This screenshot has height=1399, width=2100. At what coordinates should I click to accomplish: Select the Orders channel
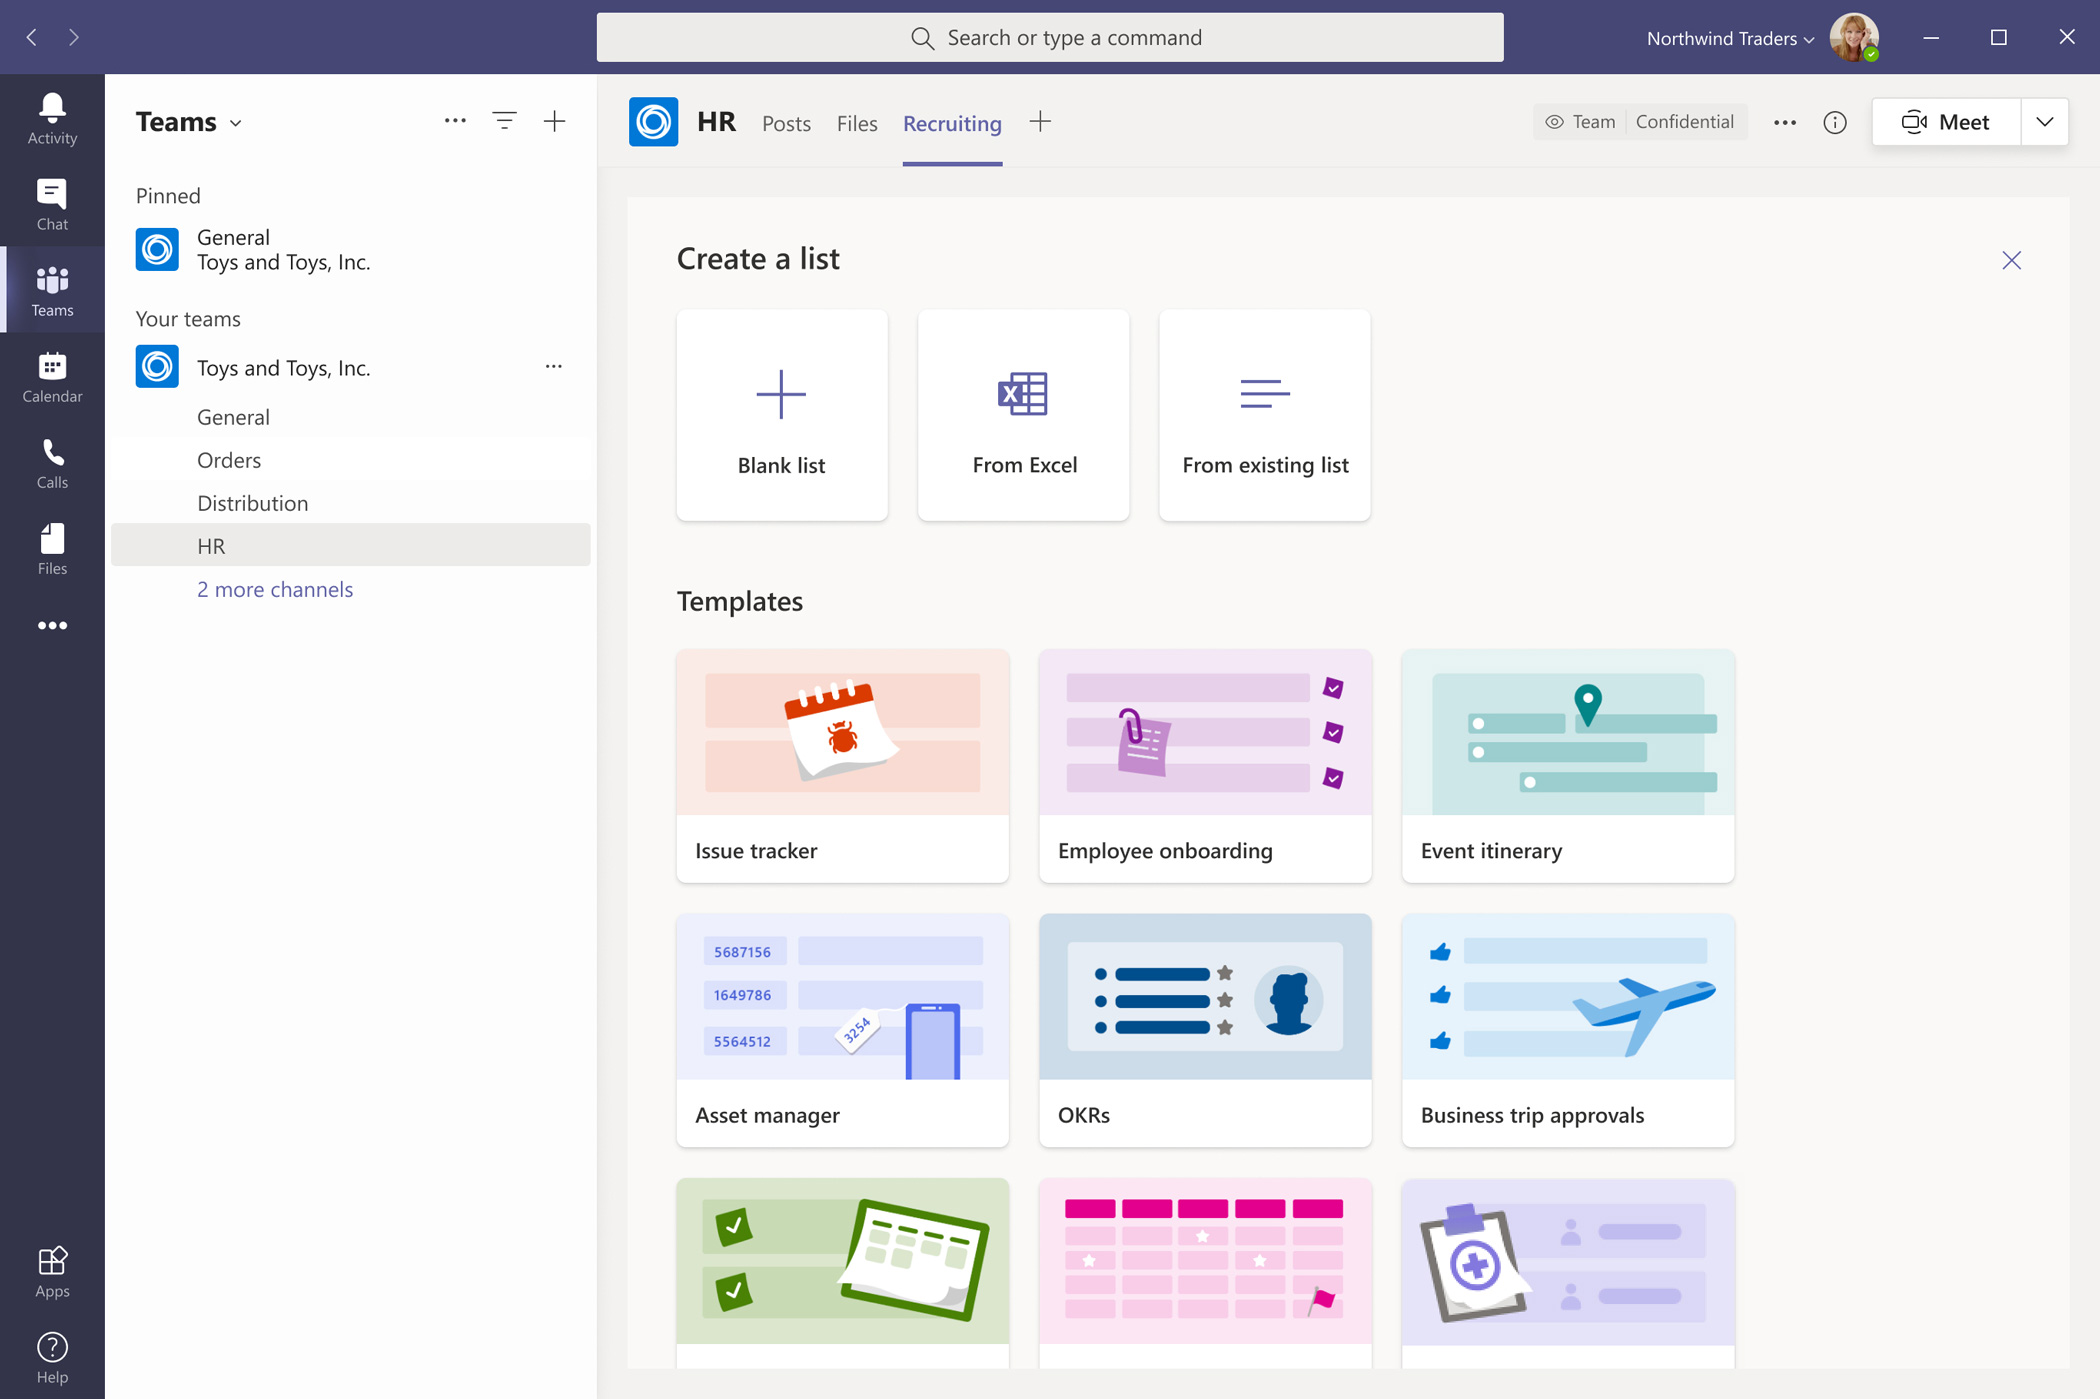[229, 460]
